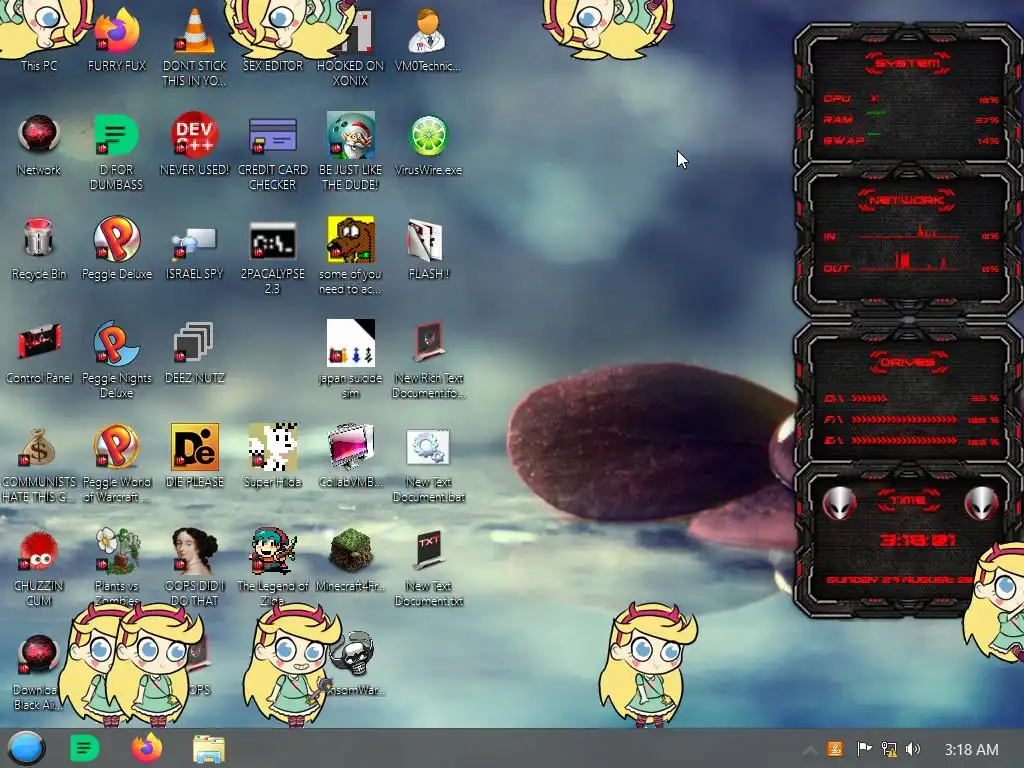Open Dev-C++ shortcut labeled NEVER USED!

tap(195, 135)
